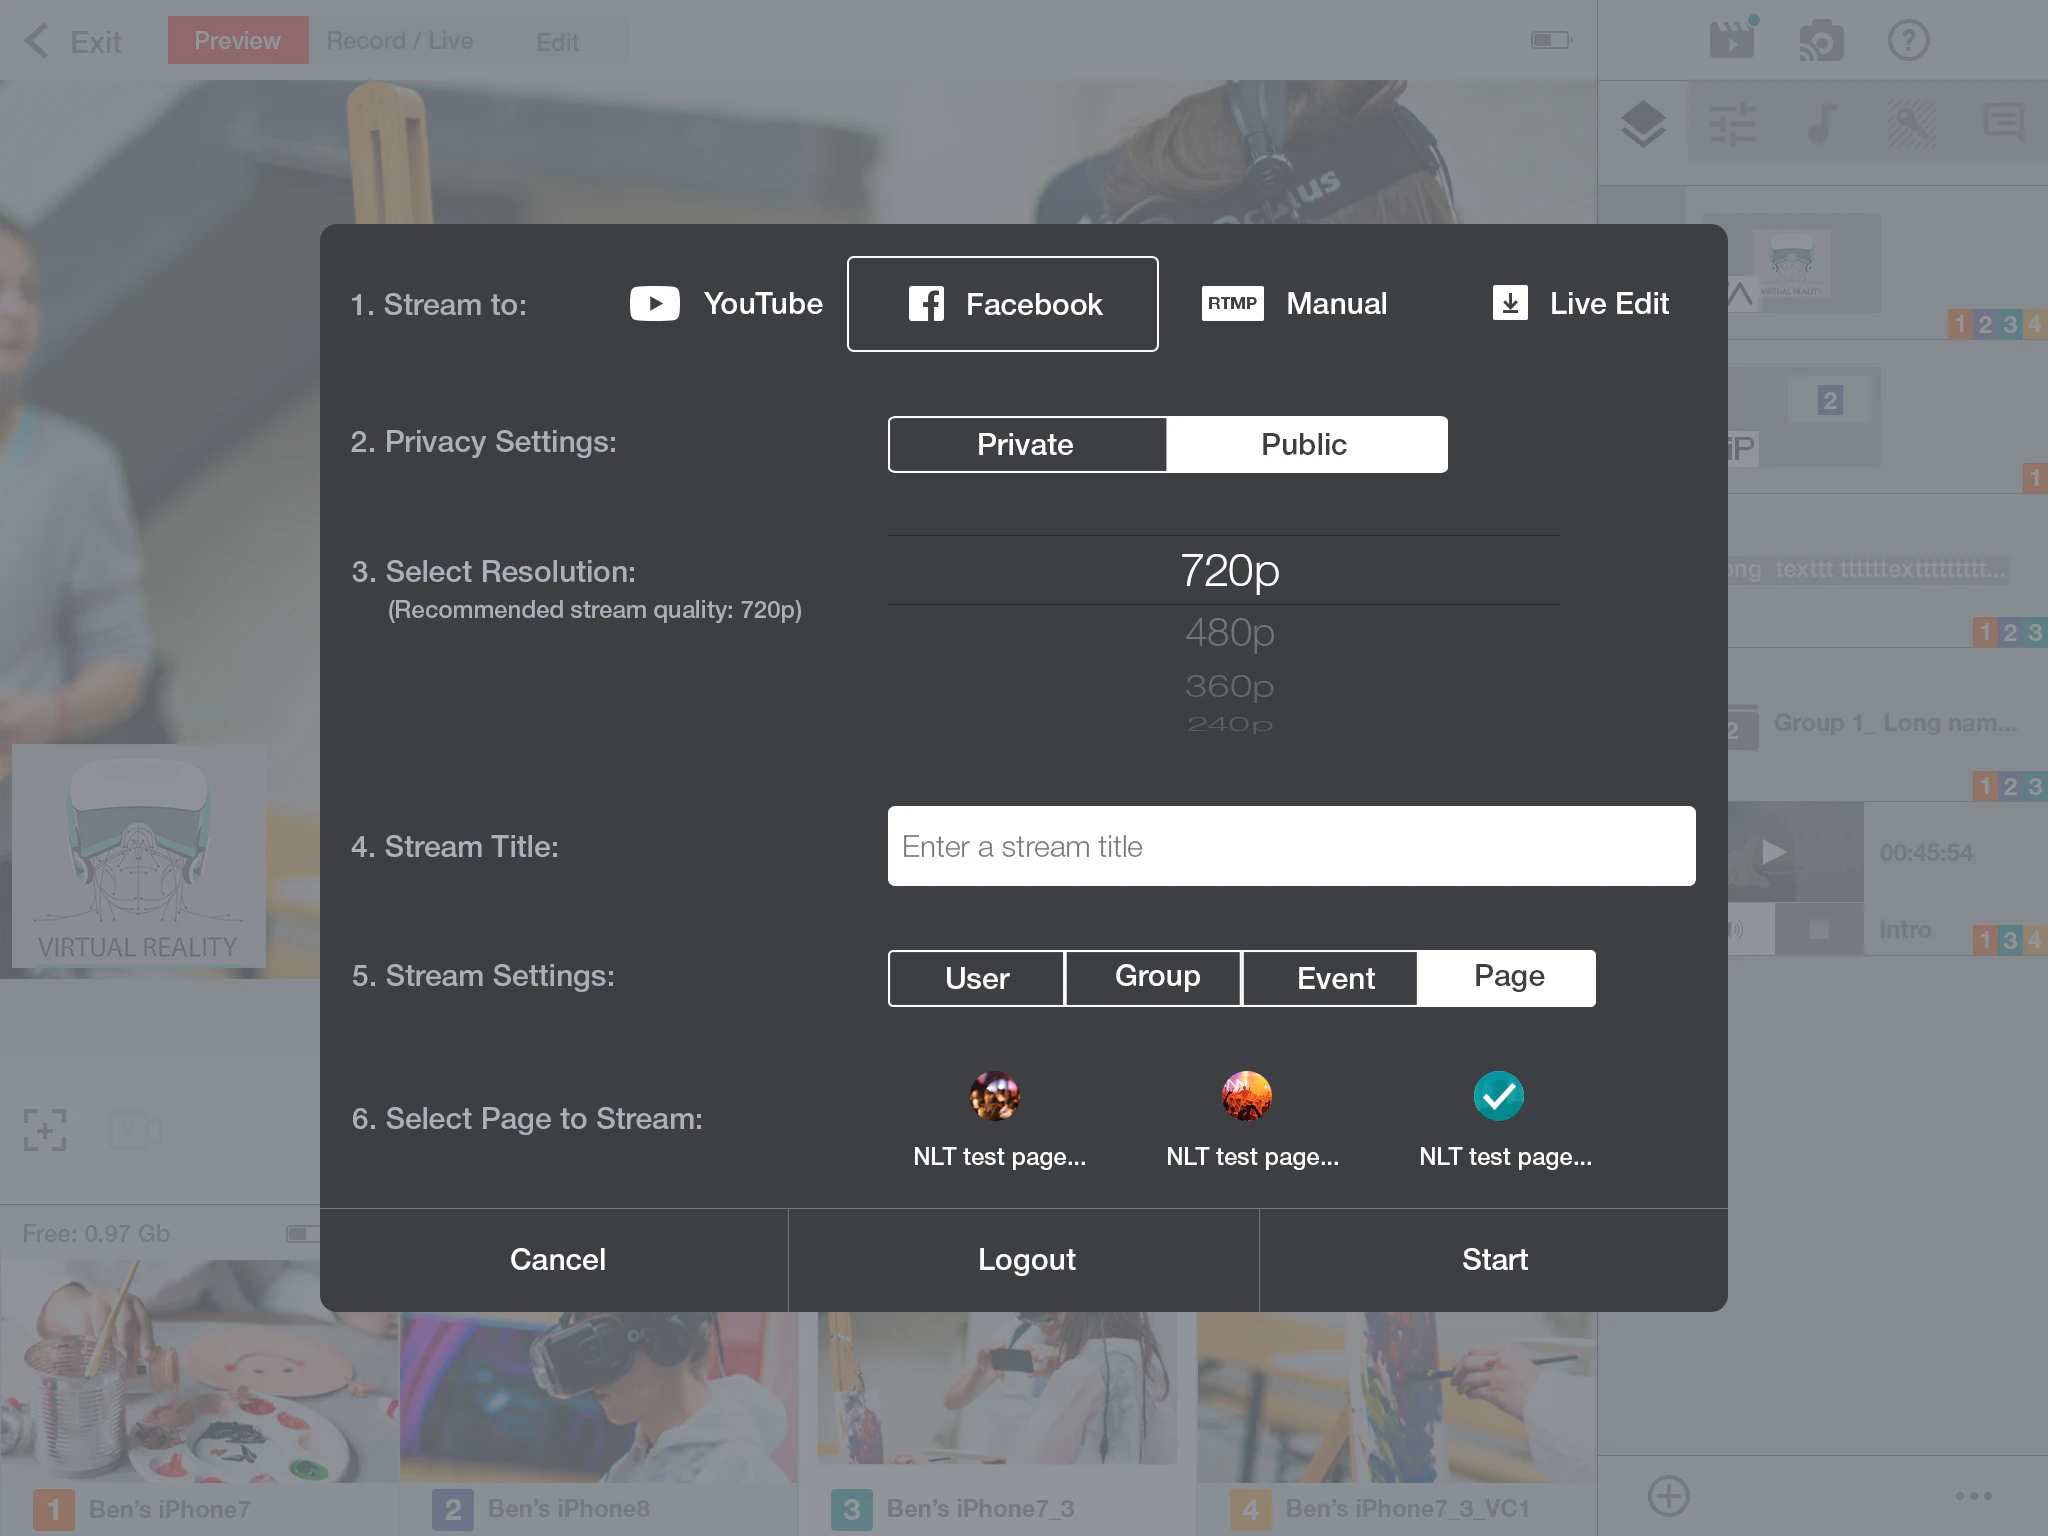Image resolution: width=2048 pixels, height=1536 pixels.
Task: Pick 360p in the resolution picker
Action: (x=1229, y=686)
